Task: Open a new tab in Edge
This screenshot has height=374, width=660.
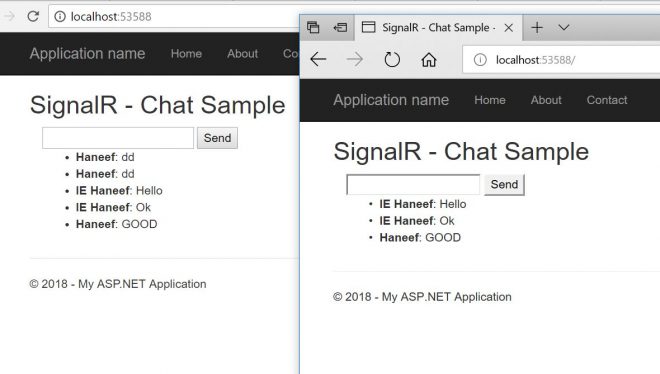Action: click(x=537, y=27)
